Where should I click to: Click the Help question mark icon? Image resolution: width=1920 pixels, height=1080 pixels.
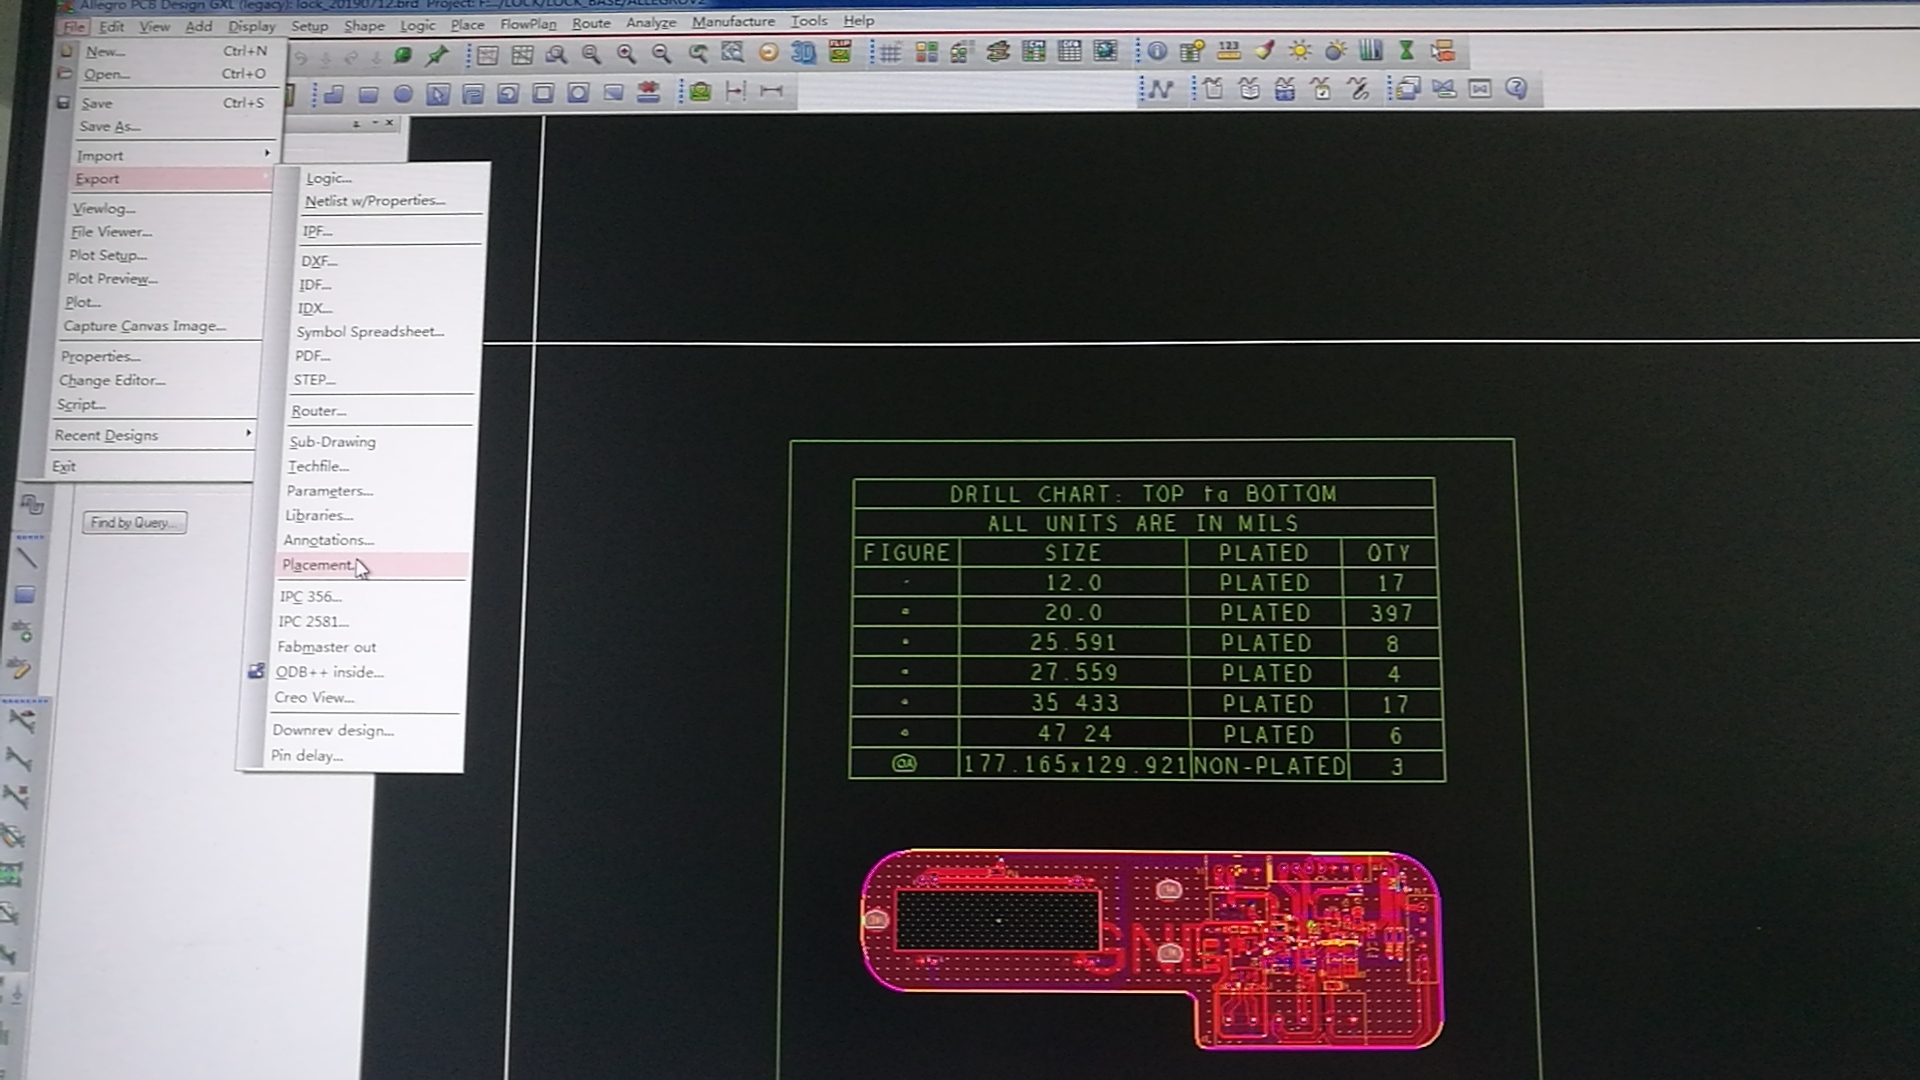coord(1516,89)
